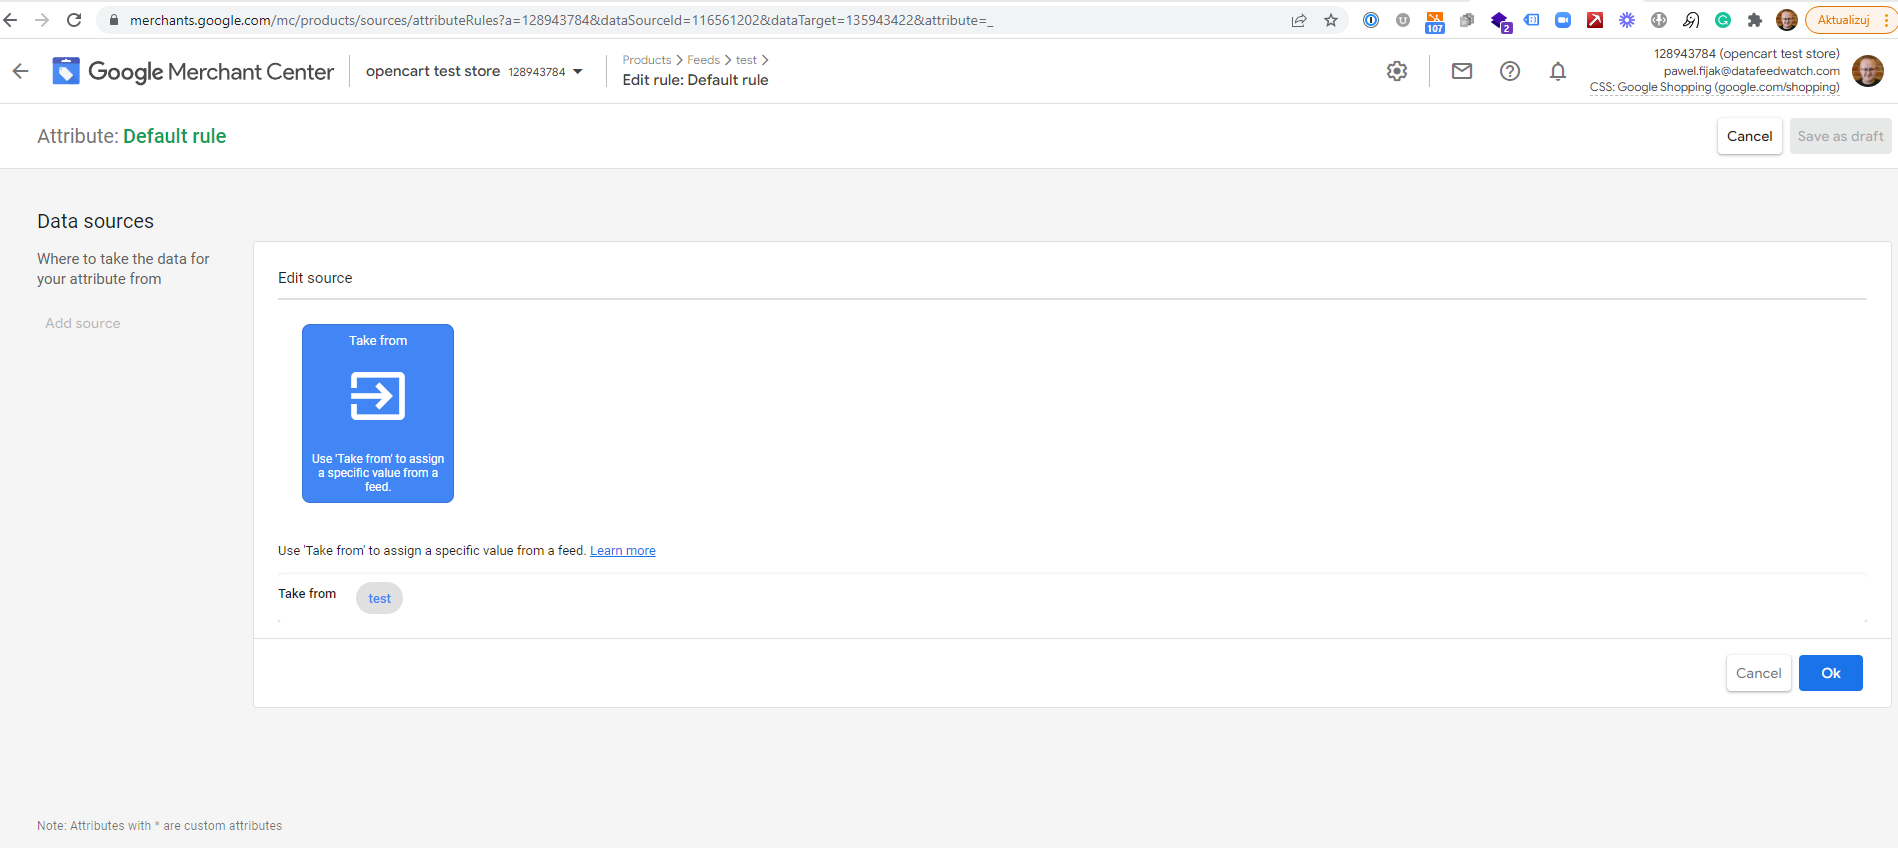Open the red arrow extension
Screen dimensions: 1898x848
[1595, 20]
